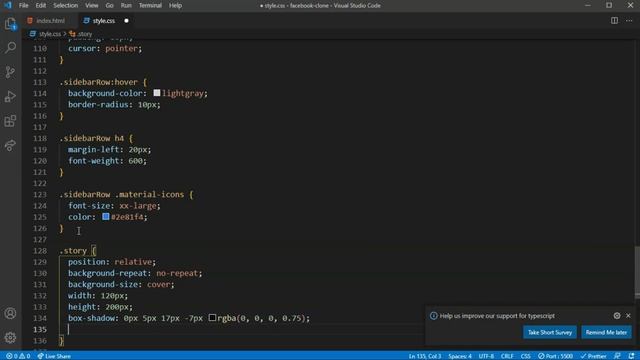640x360 pixels.
Task: Click the Port : 5500 Live Server status
Action: tap(555, 356)
